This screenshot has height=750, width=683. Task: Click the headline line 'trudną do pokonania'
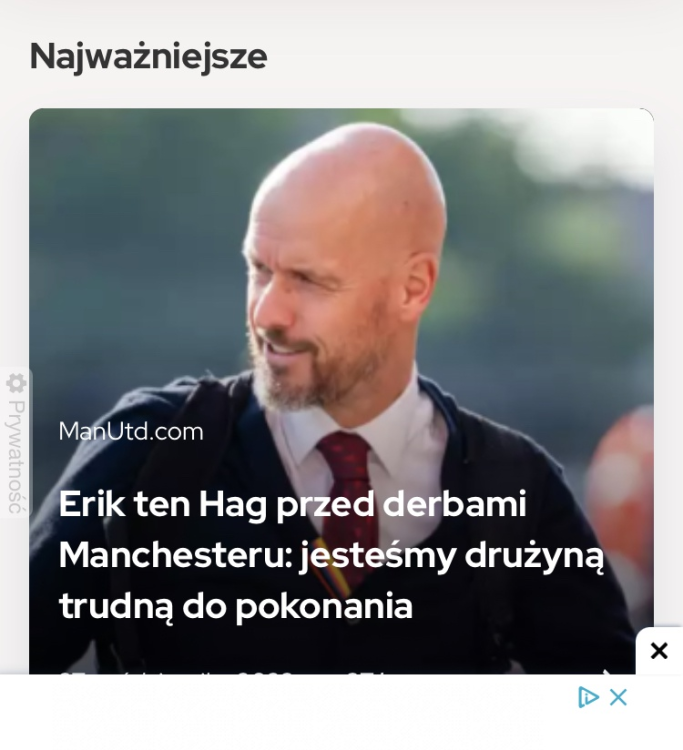235,606
